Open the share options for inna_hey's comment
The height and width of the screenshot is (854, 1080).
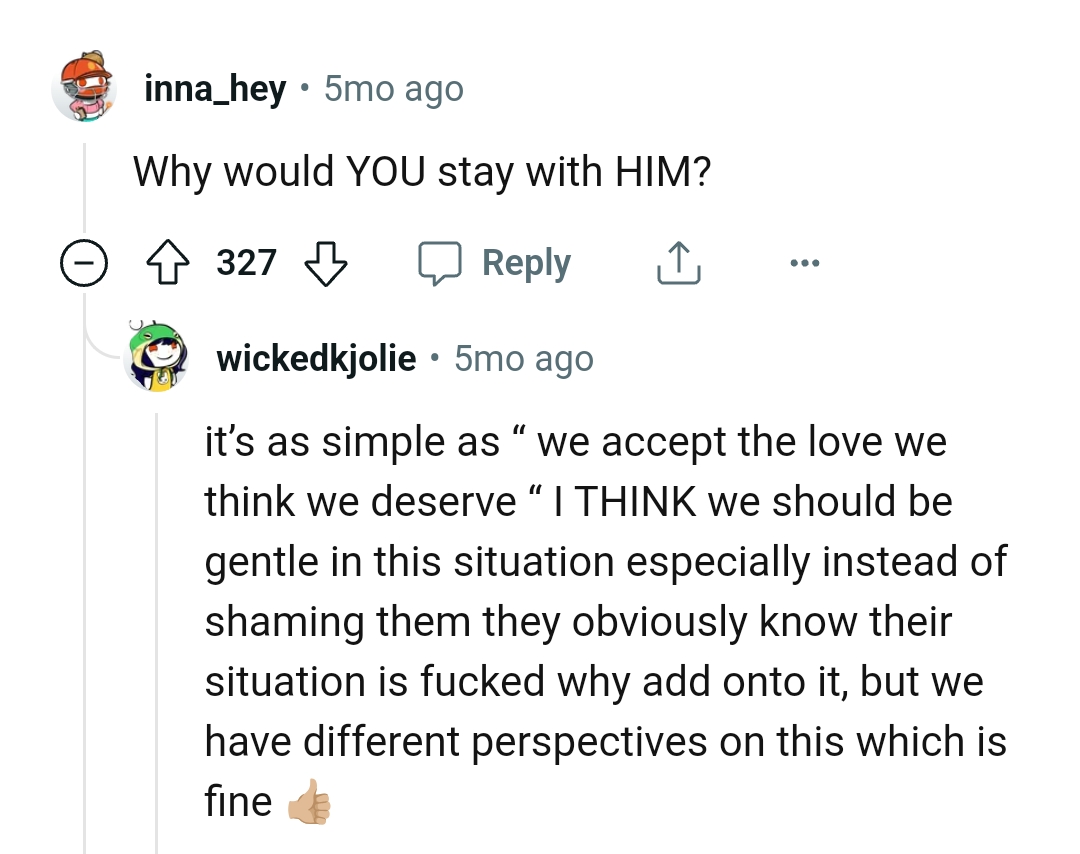point(678,262)
